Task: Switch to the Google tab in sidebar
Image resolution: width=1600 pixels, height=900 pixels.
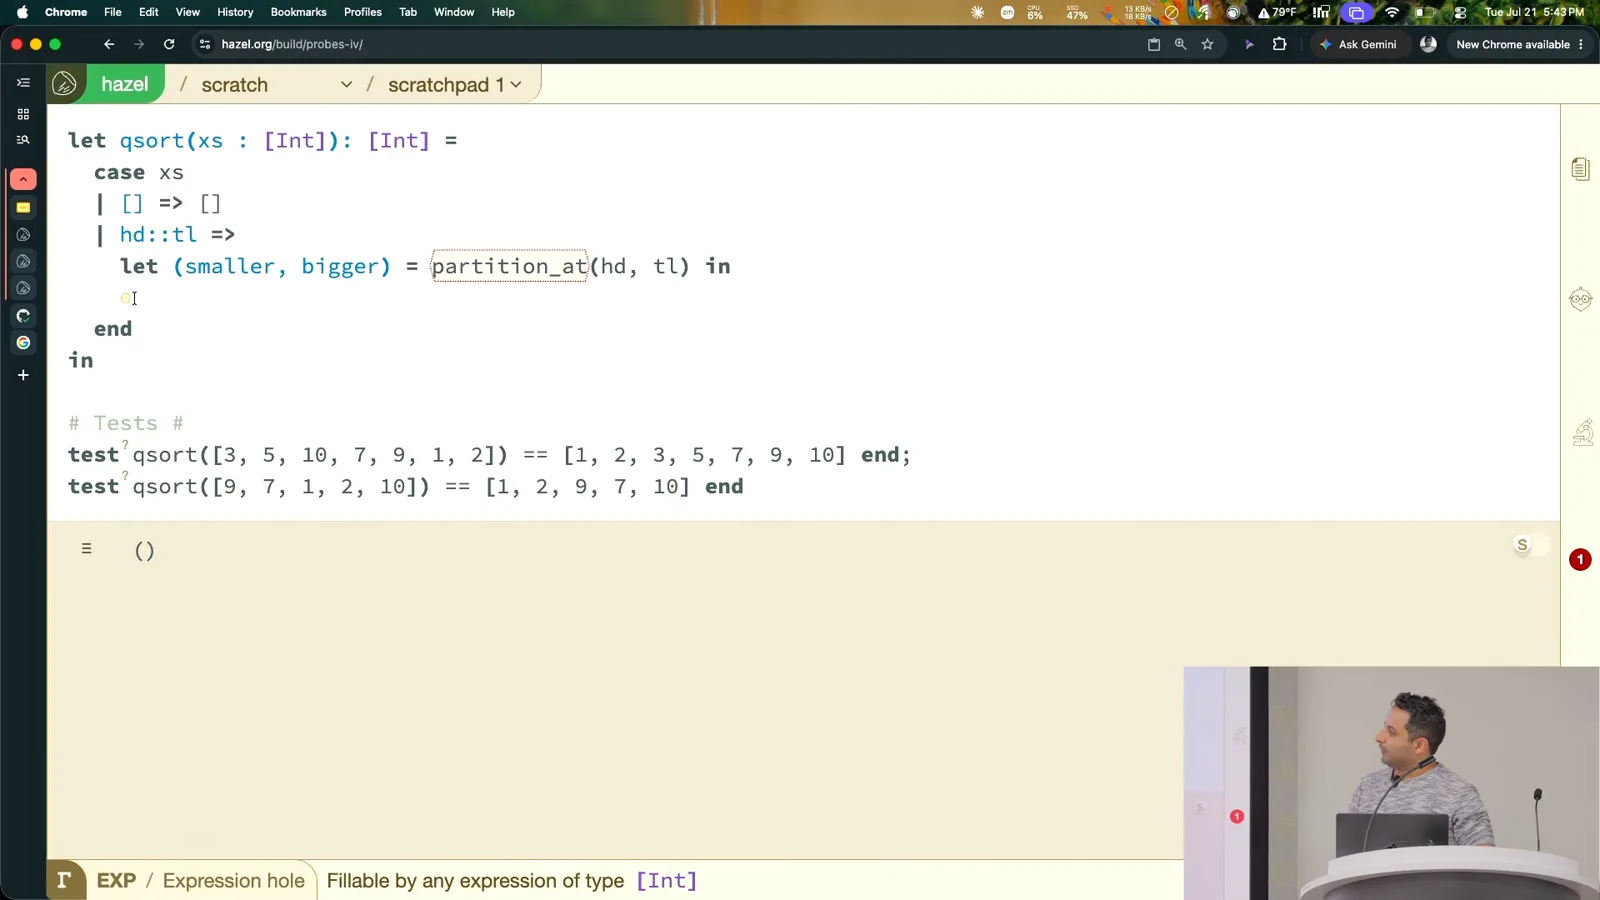Action: pos(23,343)
